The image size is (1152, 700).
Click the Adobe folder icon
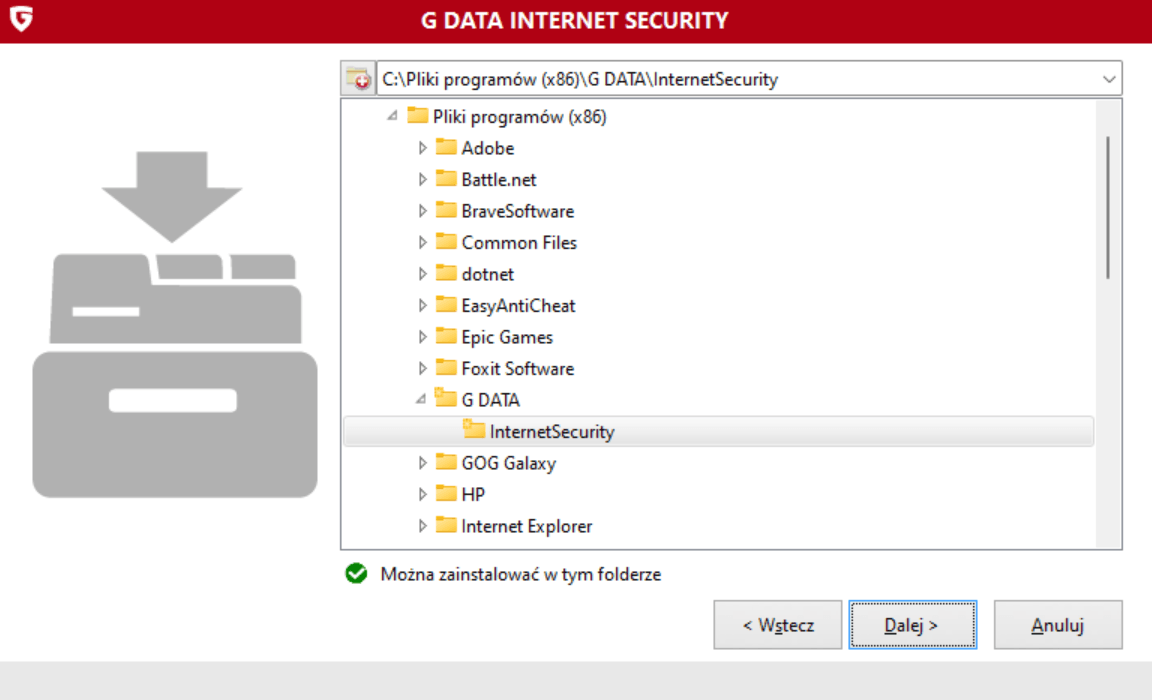point(446,148)
